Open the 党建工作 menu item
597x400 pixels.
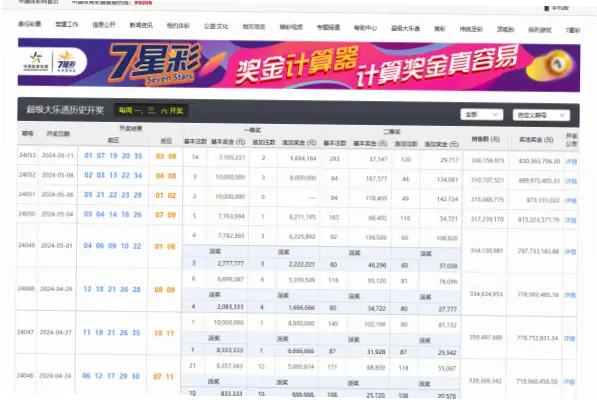point(67,24)
